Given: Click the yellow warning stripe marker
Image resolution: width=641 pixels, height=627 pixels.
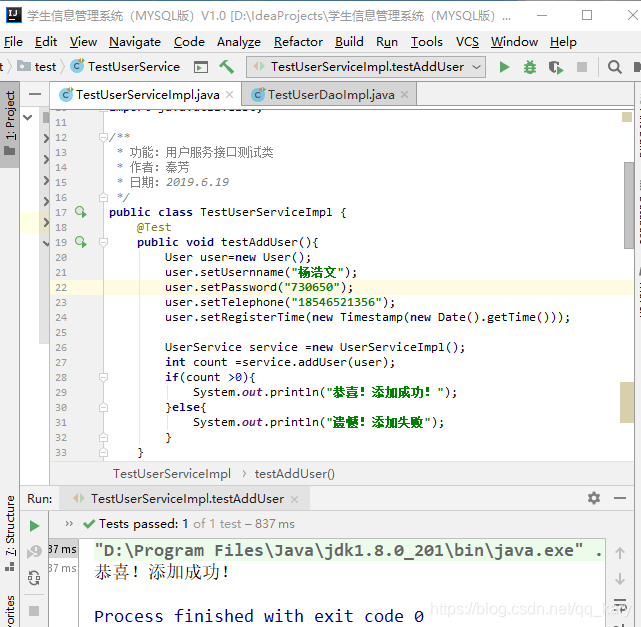Looking at the screenshot, I should [x=627, y=403].
